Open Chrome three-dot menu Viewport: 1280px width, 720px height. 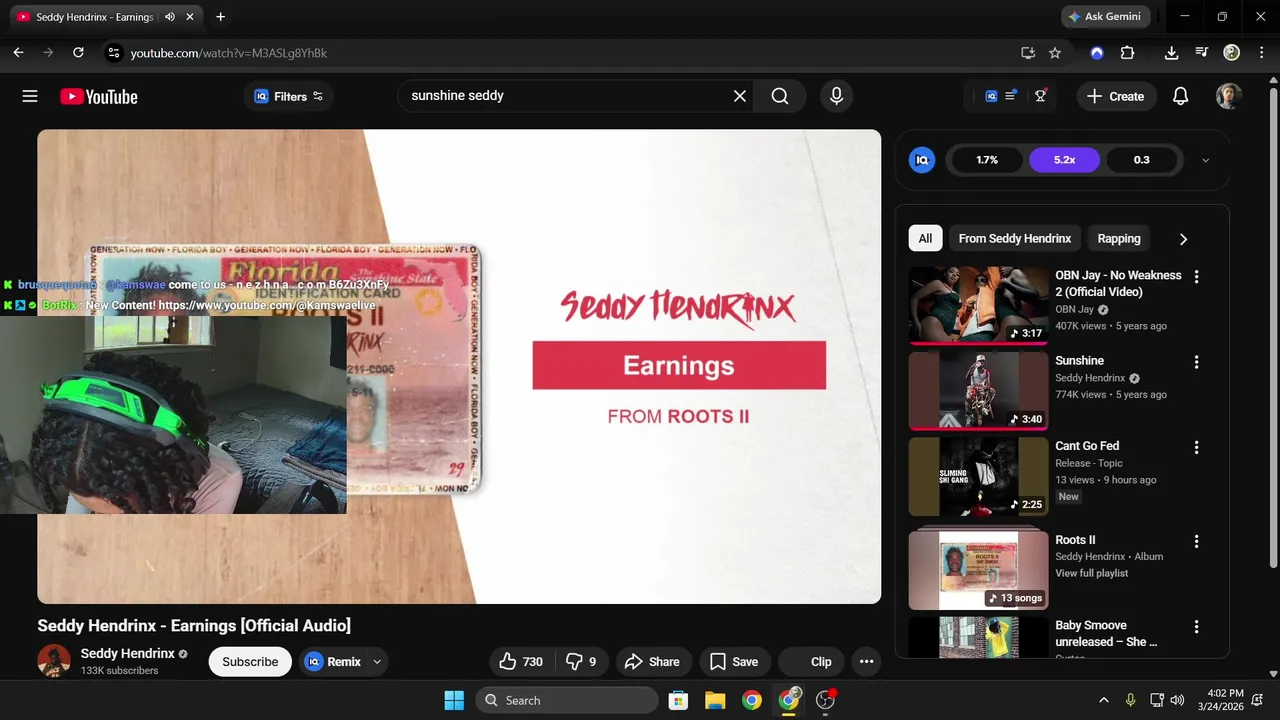click(x=1260, y=53)
